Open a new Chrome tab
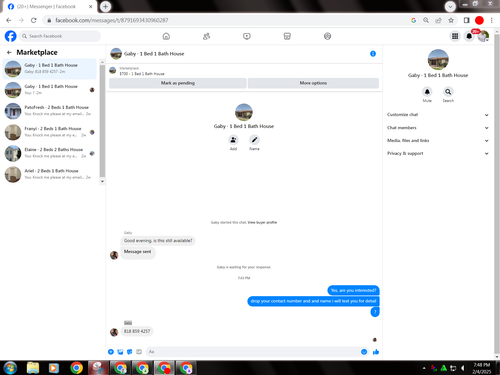500x375 pixels. [x=105, y=6]
